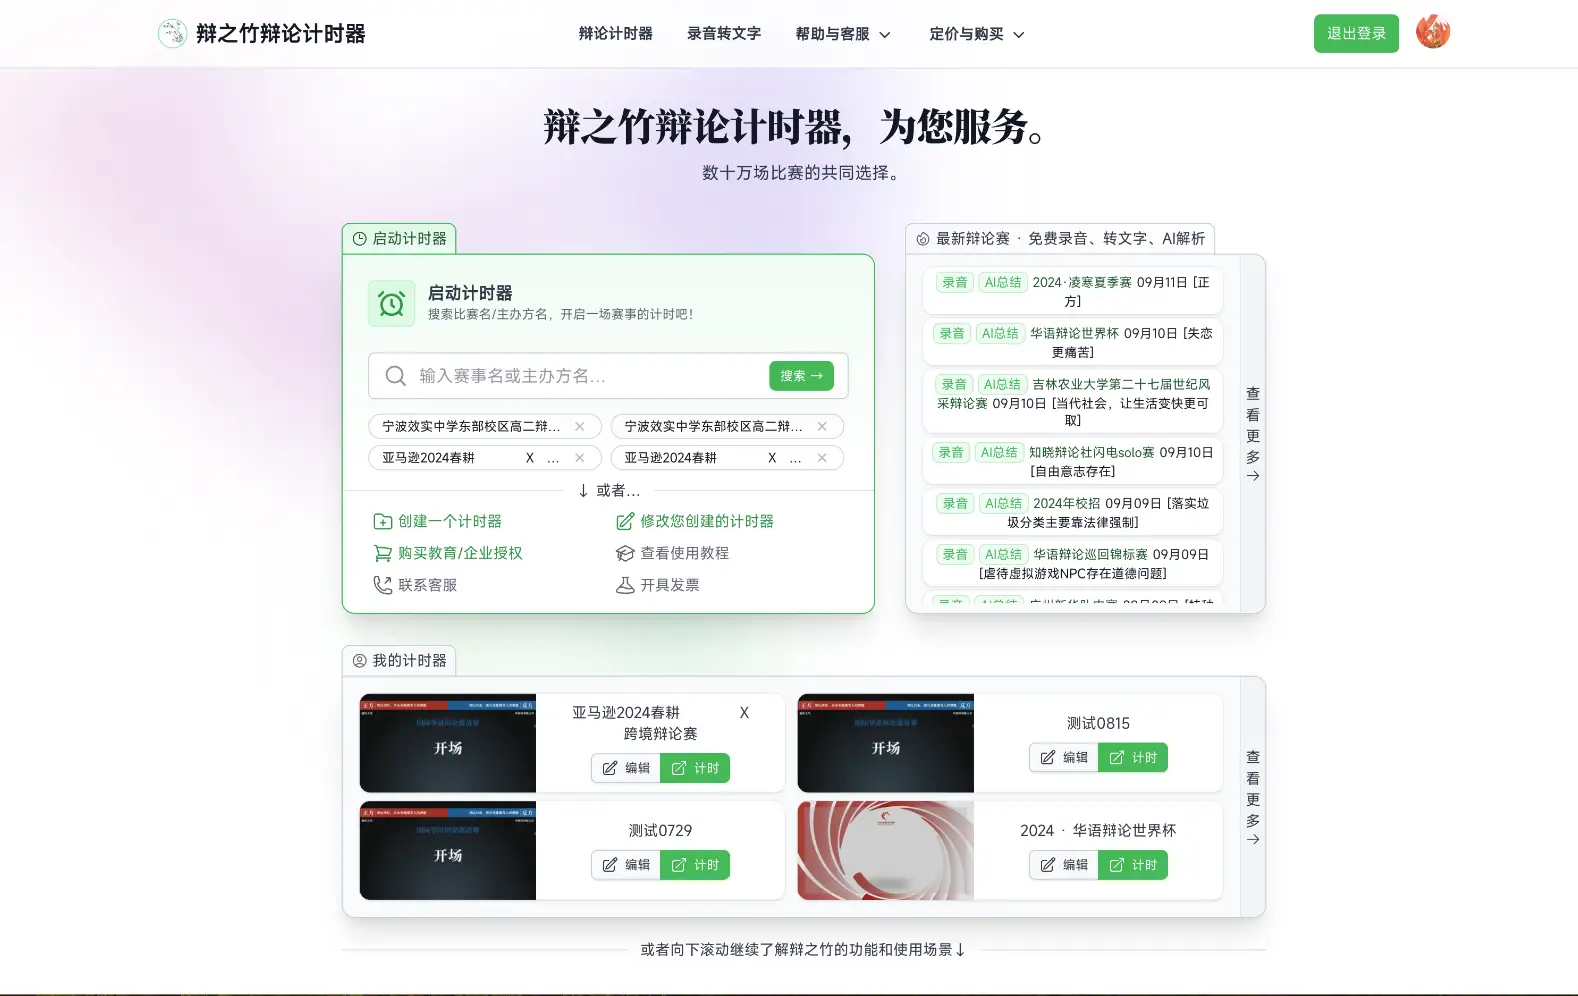Click the shopping cart icon for 购买授权
The height and width of the screenshot is (996, 1578).
coord(383,553)
